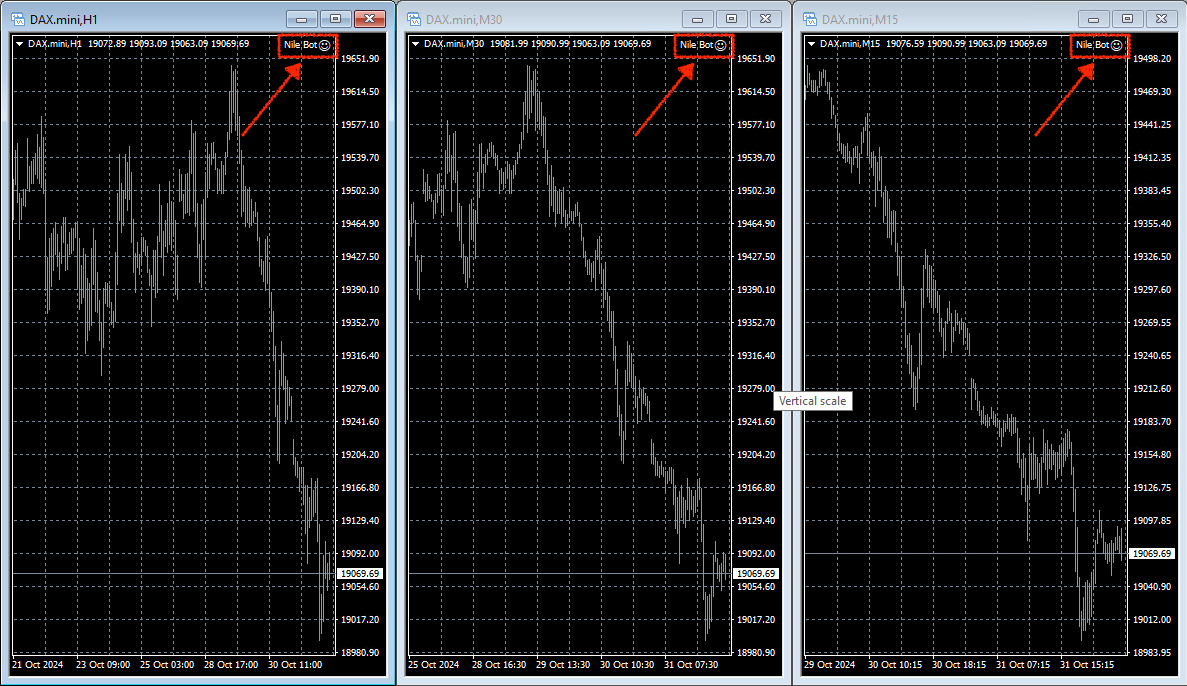
Task: Click the Vertical scale tooltip
Action: [813, 401]
